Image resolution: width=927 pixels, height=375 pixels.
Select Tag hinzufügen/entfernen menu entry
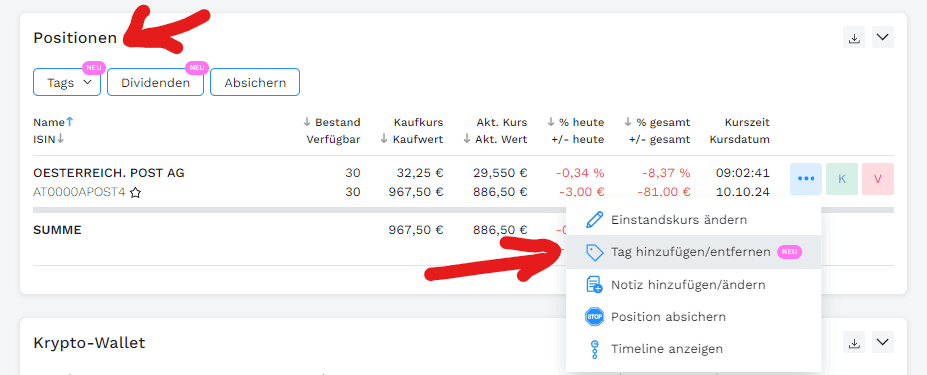pos(693,252)
